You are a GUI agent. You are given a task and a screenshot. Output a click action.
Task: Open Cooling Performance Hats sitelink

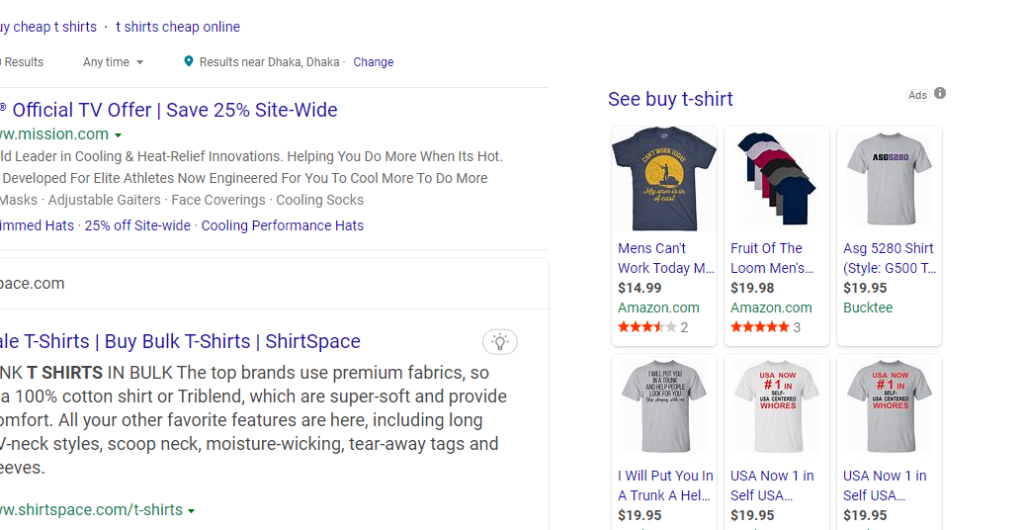point(282,226)
